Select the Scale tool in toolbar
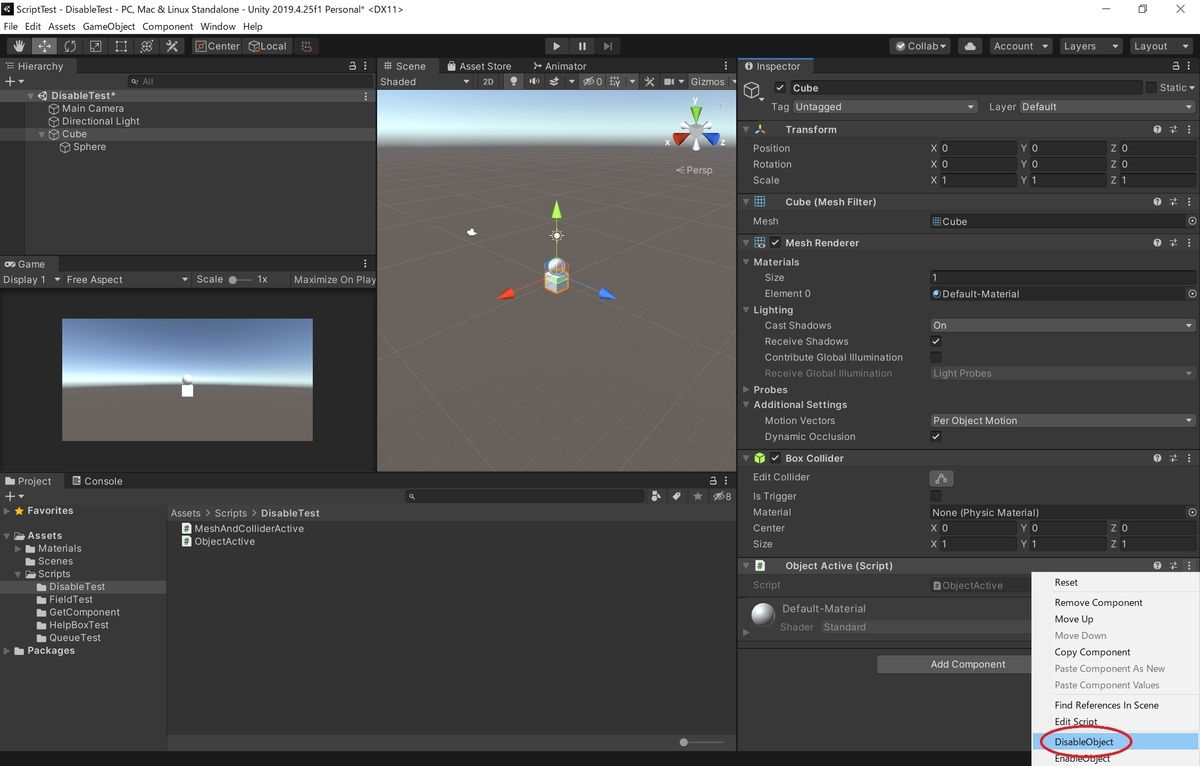Image resolution: width=1200 pixels, height=766 pixels. pos(96,46)
